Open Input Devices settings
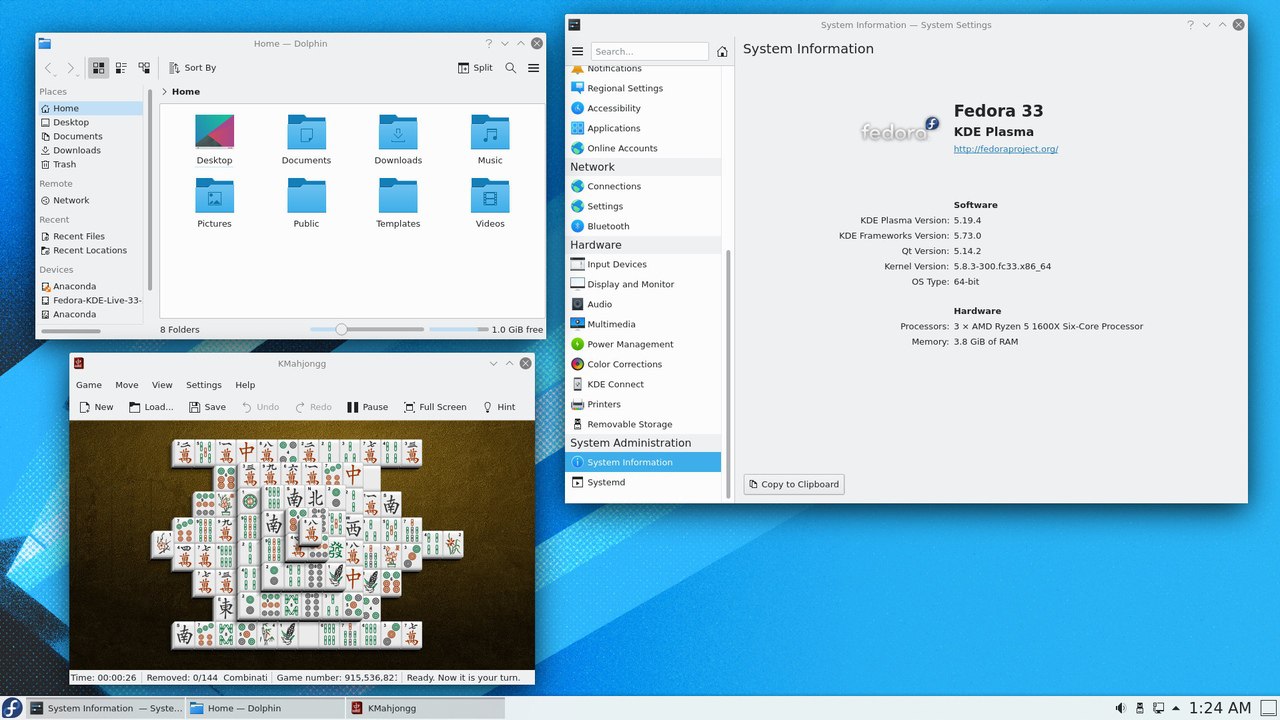This screenshot has height=720, width=1280. [643, 264]
